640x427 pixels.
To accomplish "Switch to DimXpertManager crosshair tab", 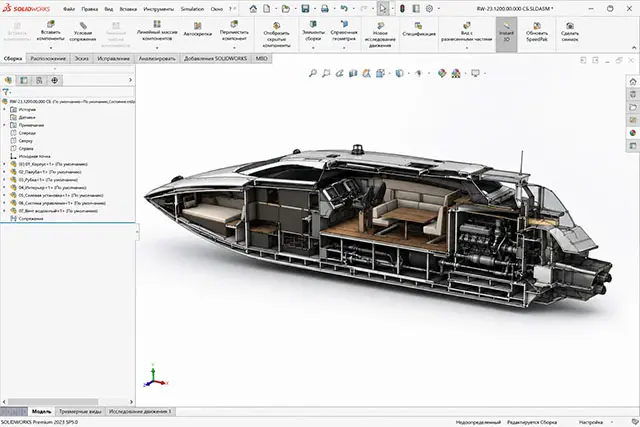I will [55, 80].
